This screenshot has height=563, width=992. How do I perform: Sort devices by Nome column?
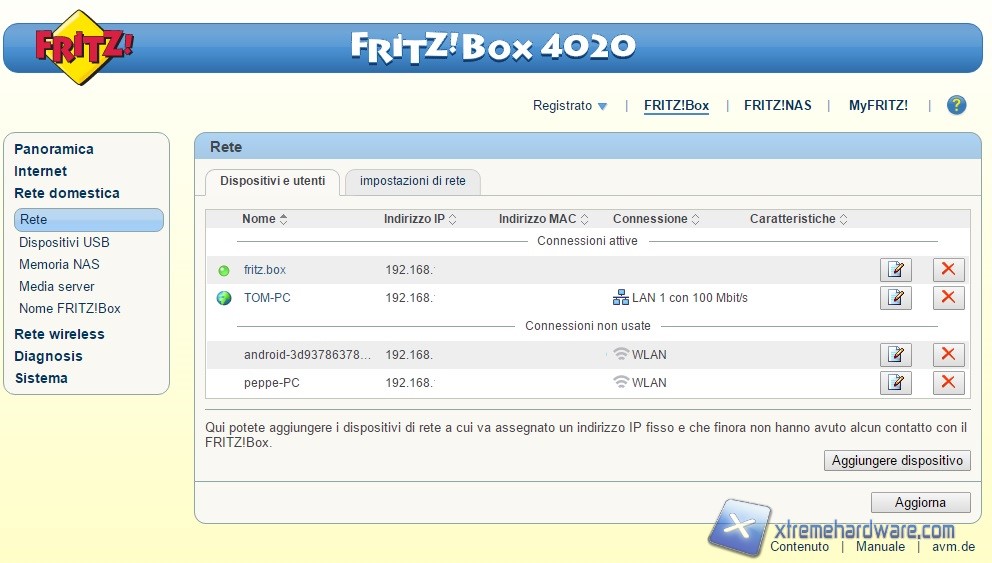click(264, 219)
